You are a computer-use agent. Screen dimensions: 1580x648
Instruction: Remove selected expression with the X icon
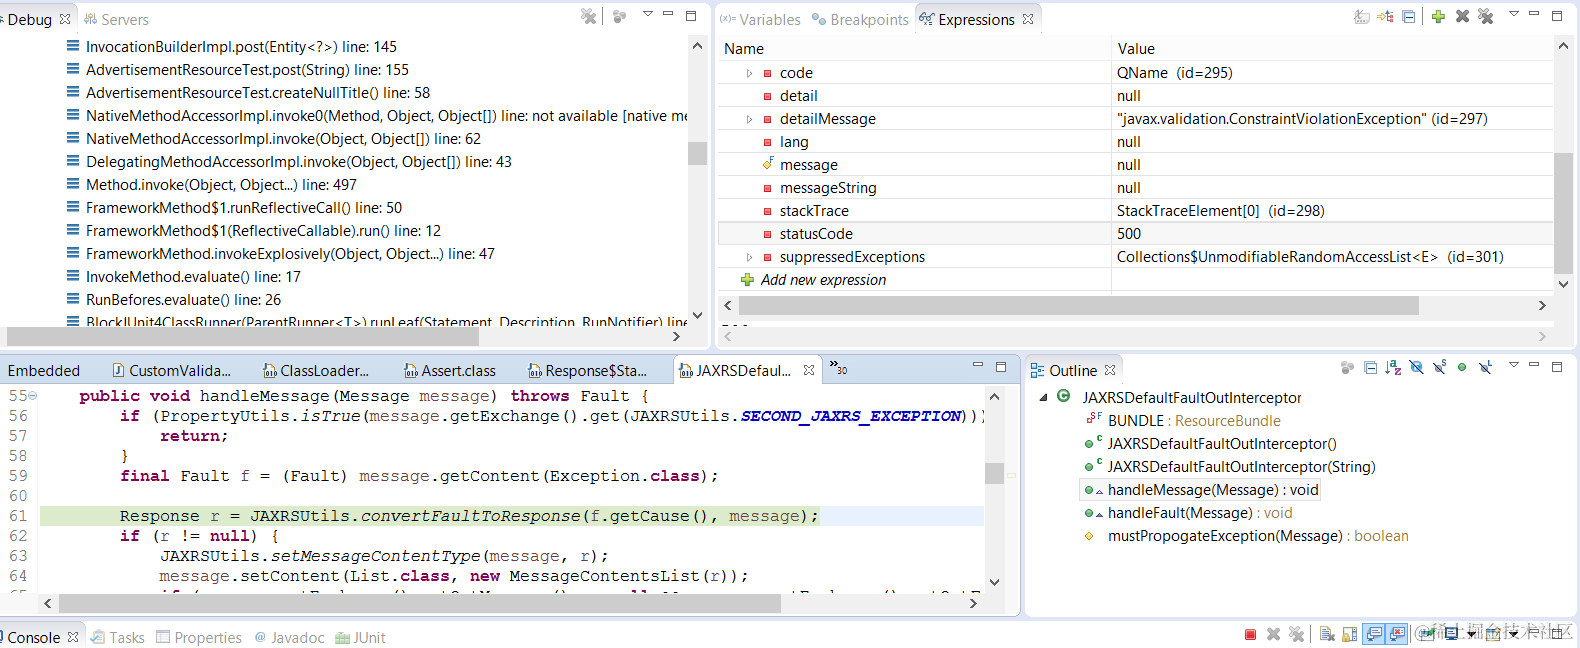tap(1462, 16)
